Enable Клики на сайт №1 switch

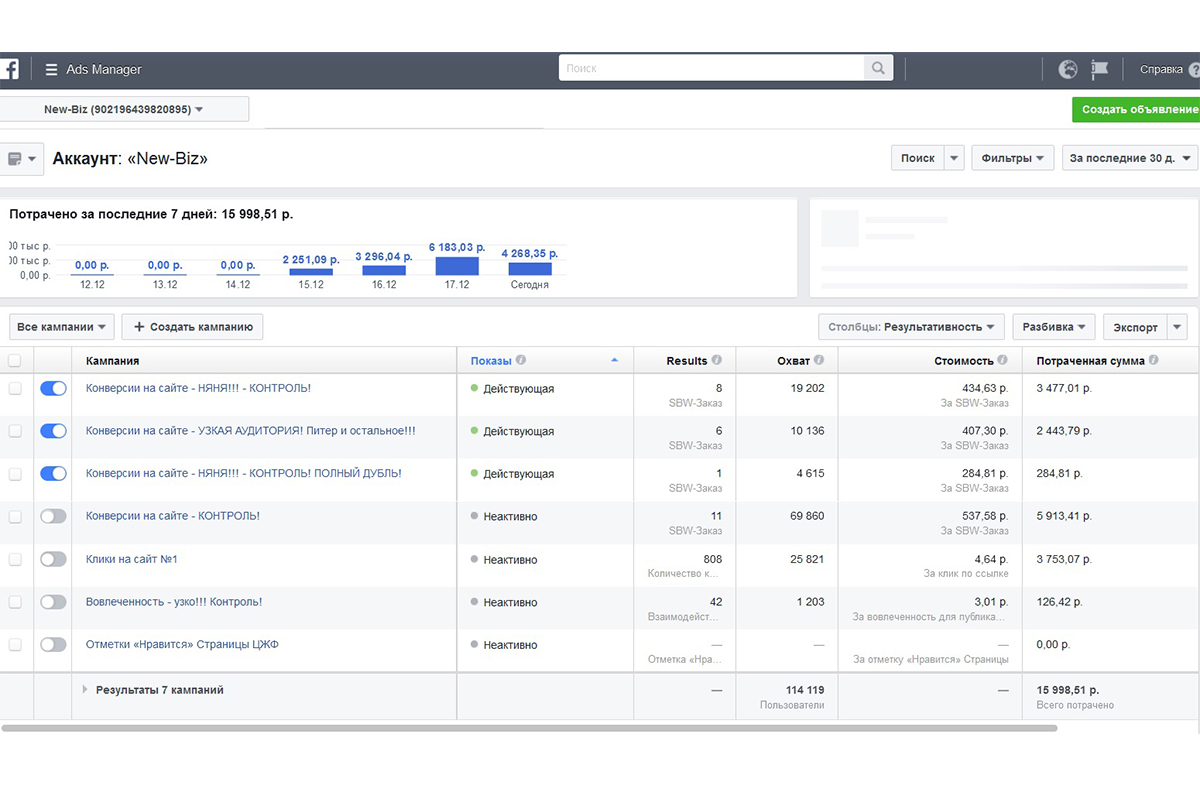point(53,559)
